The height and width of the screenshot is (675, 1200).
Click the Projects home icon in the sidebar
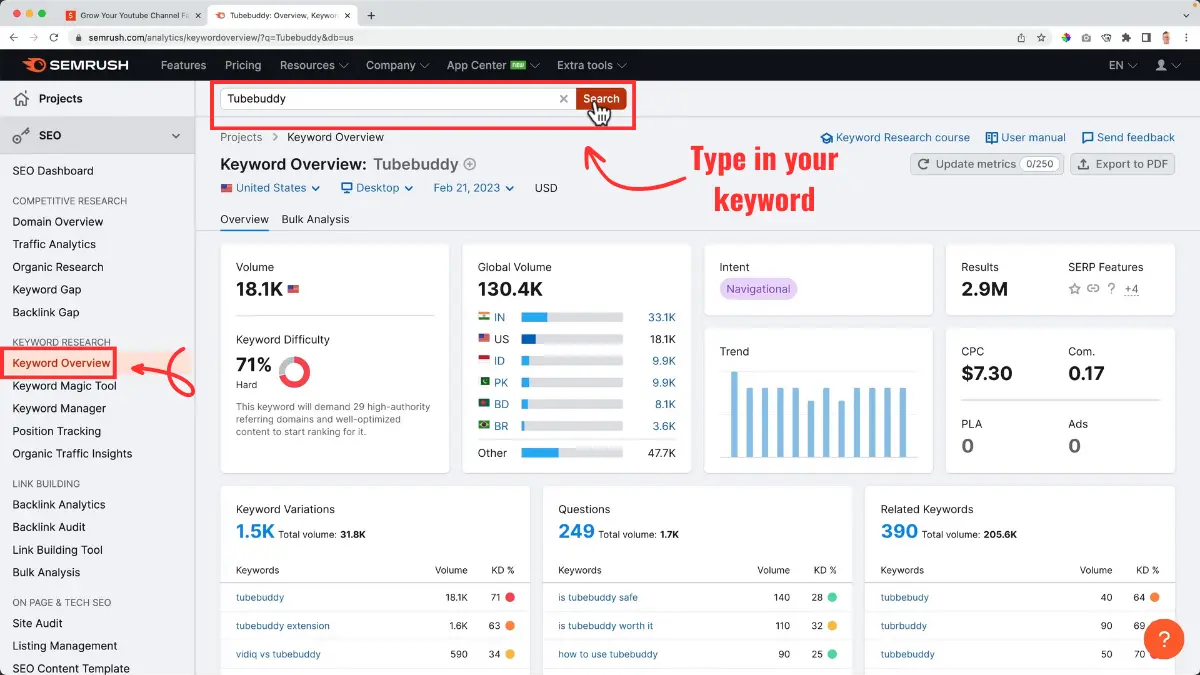(22, 99)
